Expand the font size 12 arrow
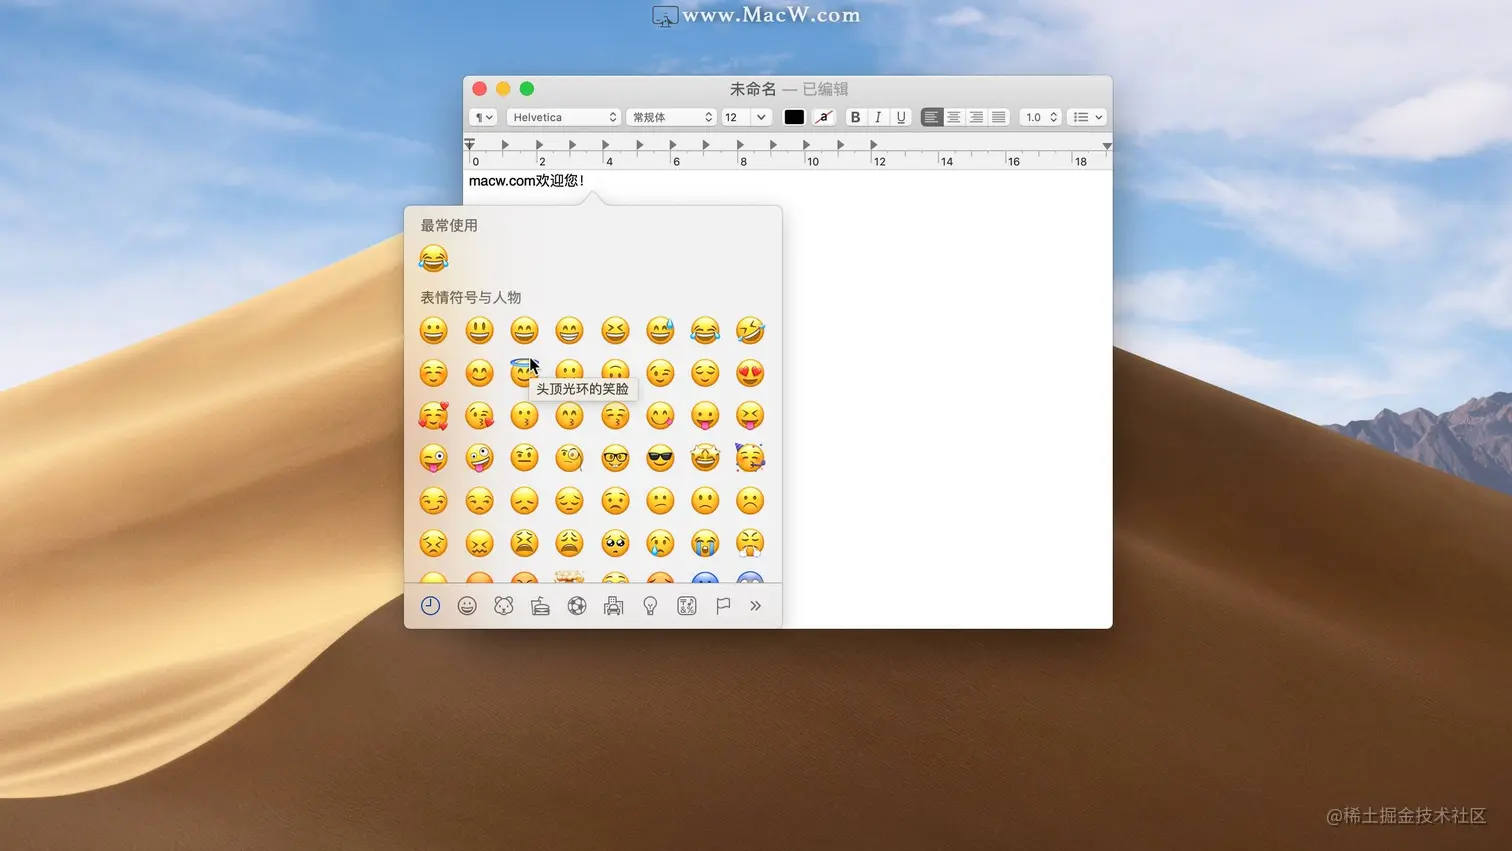The image size is (1512, 851). pos(761,117)
